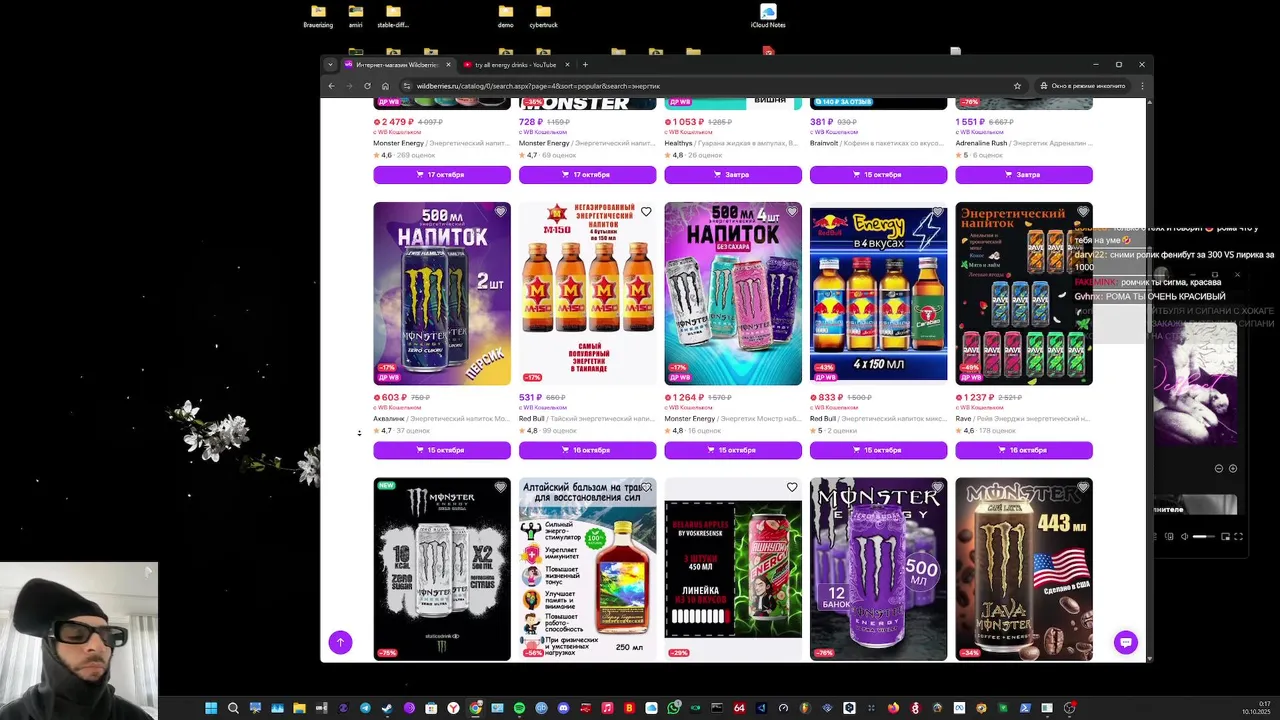Image resolution: width=1280 pixels, height=720 pixels.
Task: Open Rave energy drink product title link
Action: click(1023, 418)
